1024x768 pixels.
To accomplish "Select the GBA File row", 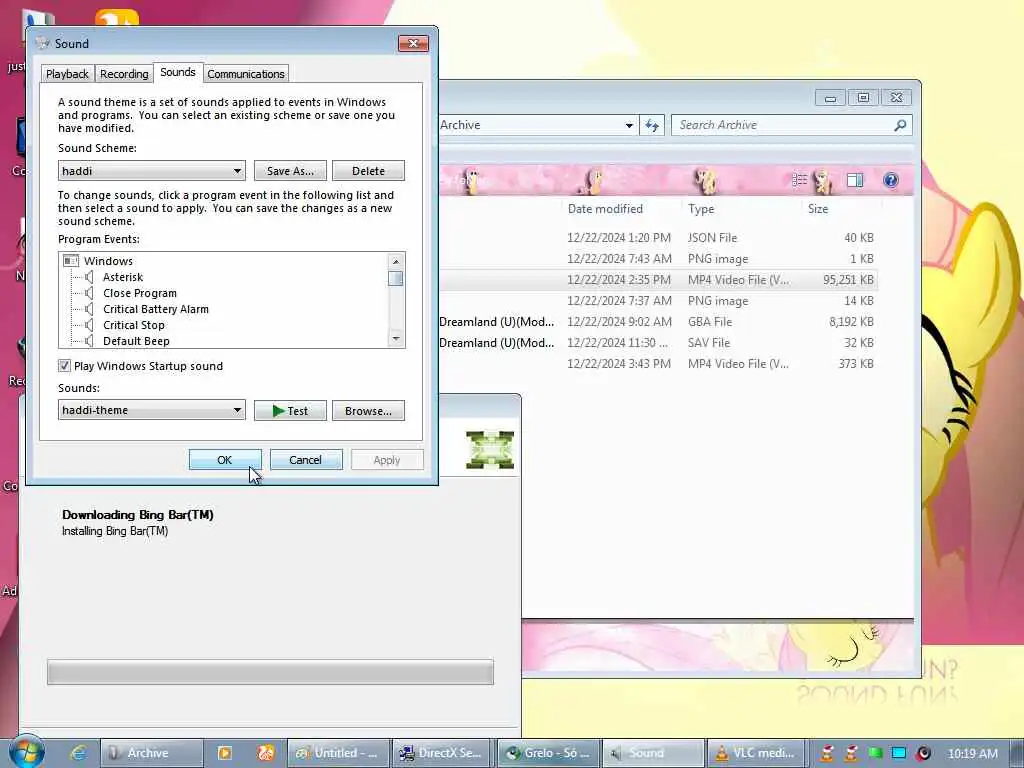I will (x=657, y=322).
